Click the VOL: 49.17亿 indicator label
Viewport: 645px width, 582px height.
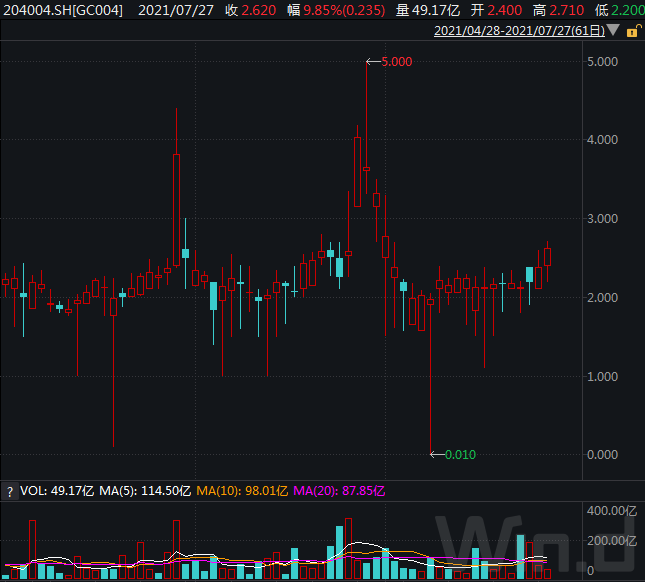pos(57,491)
